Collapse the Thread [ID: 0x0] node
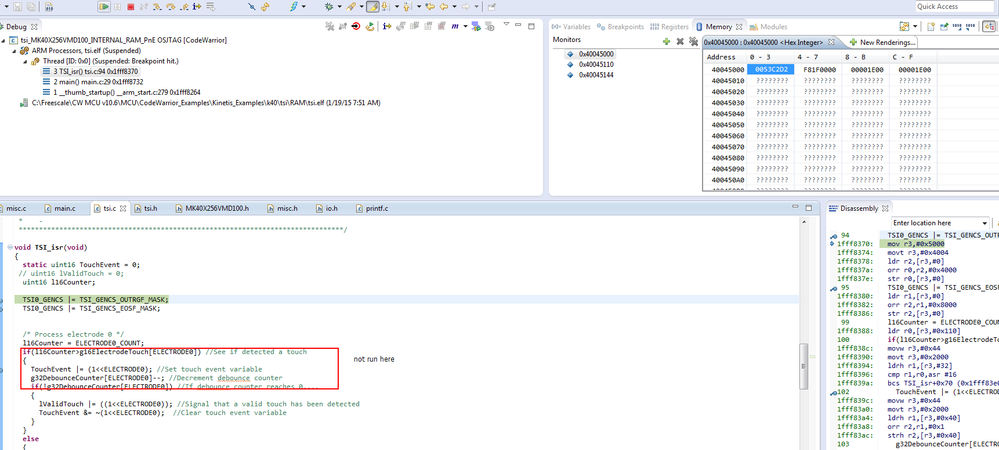Image resolution: width=999 pixels, height=450 pixels. [25, 61]
